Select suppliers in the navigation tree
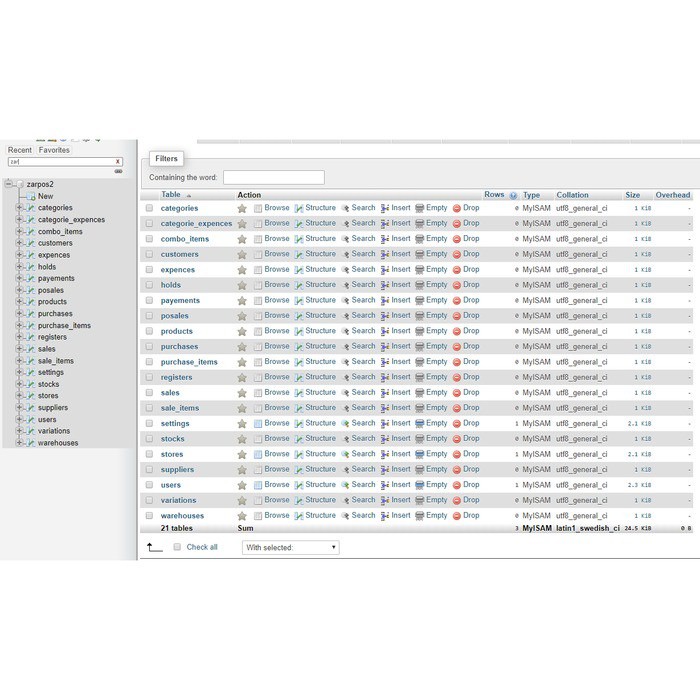This screenshot has height=700, width=700. point(53,408)
